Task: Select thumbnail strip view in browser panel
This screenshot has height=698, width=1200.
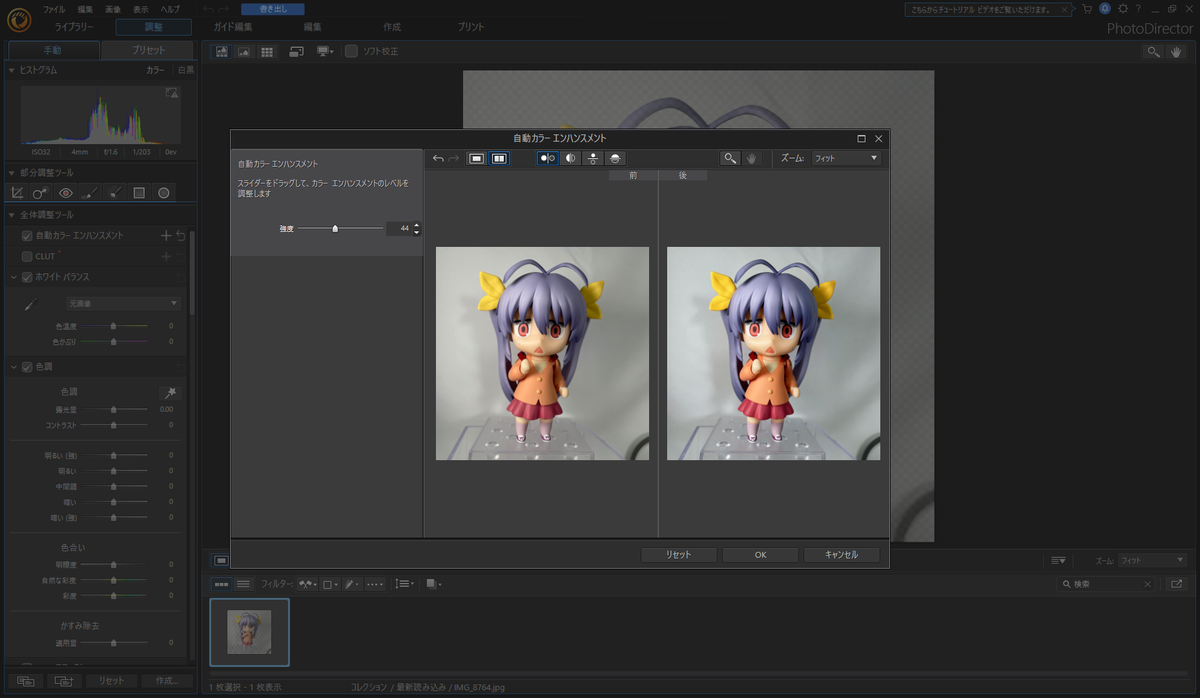Action: (x=221, y=583)
